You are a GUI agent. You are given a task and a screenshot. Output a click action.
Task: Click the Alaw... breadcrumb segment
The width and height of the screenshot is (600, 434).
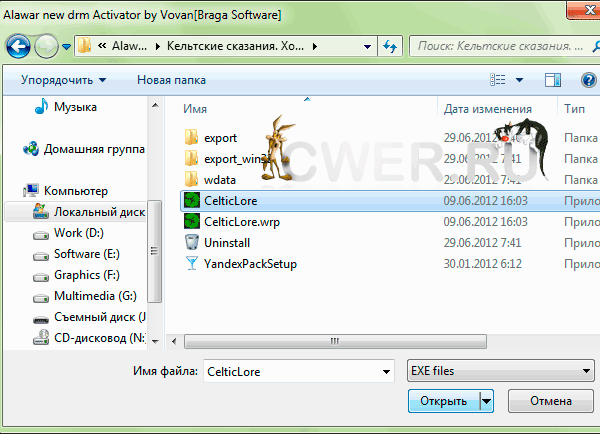point(129,46)
